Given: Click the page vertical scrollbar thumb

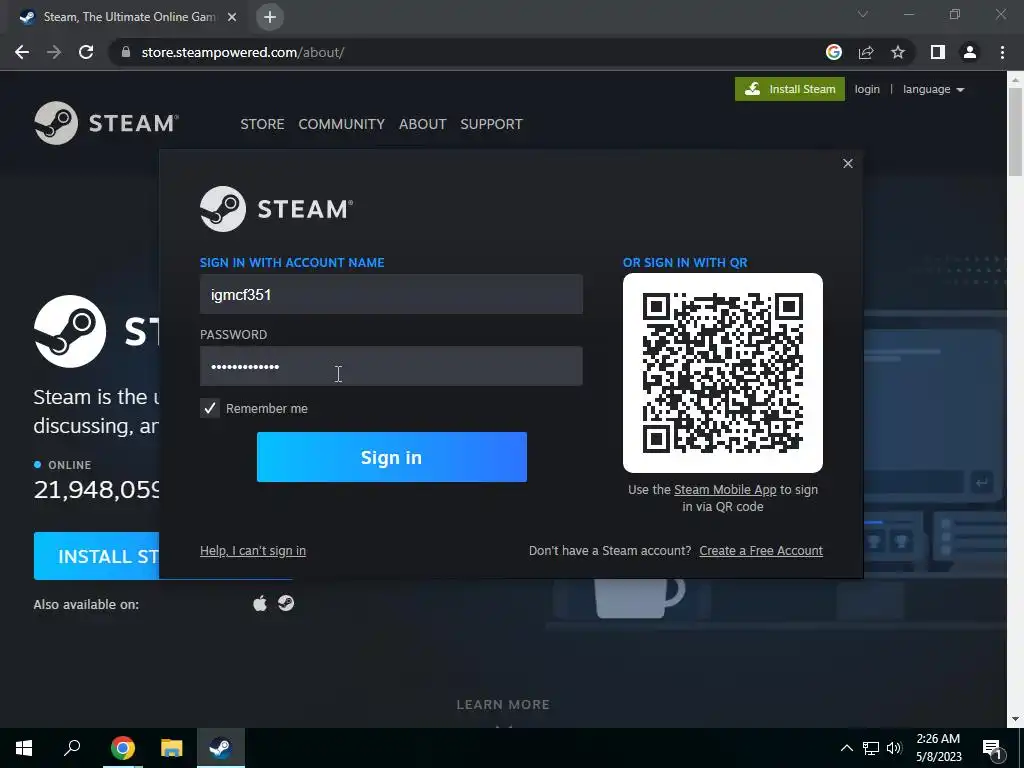Looking at the screenshot, I should [1015, 133].
